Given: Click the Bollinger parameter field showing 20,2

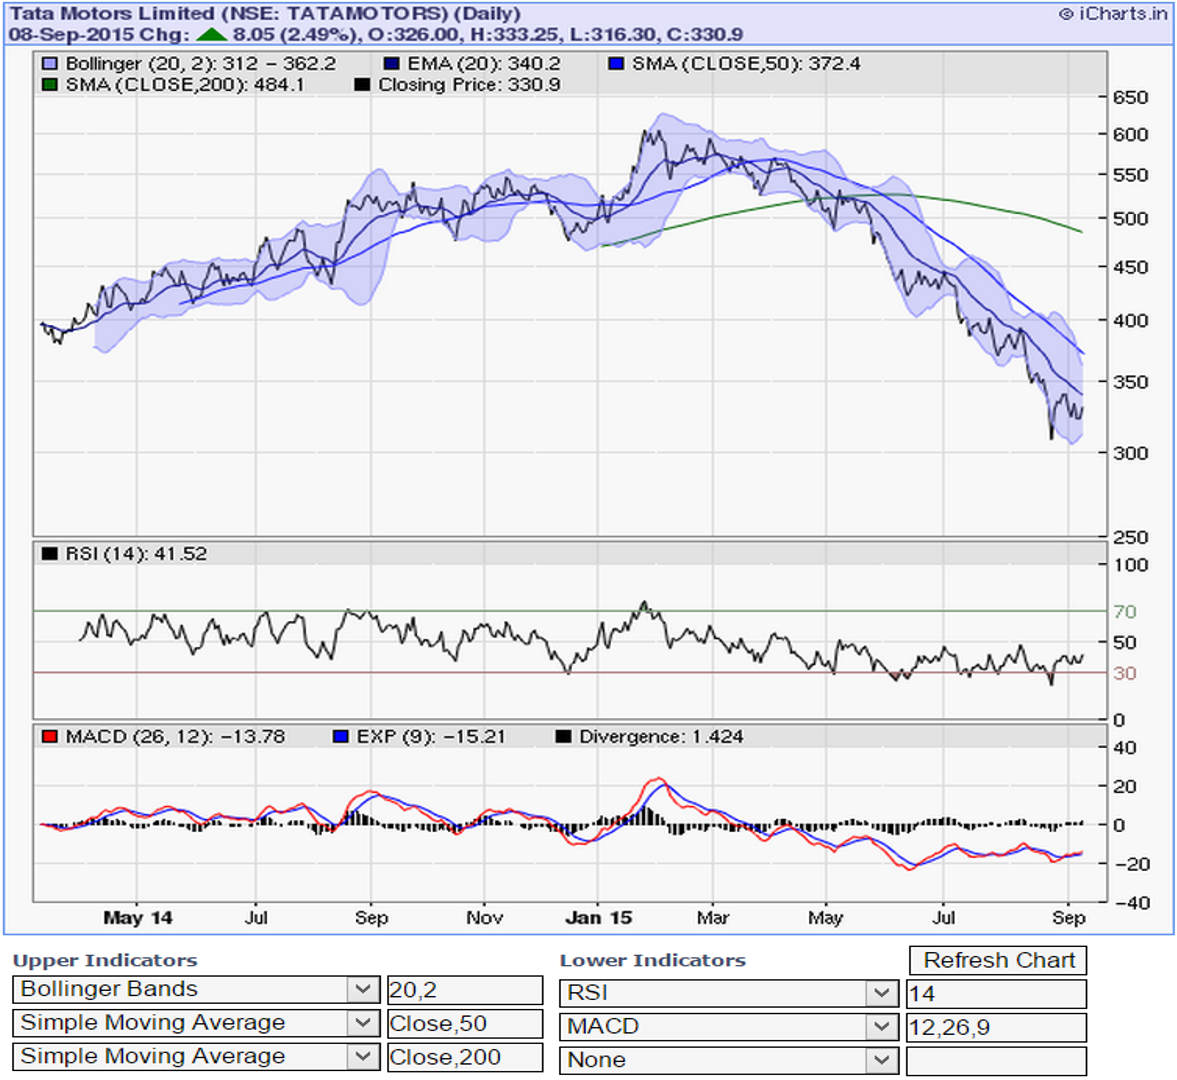Looking at the screenshot, I should coord(465,990).
